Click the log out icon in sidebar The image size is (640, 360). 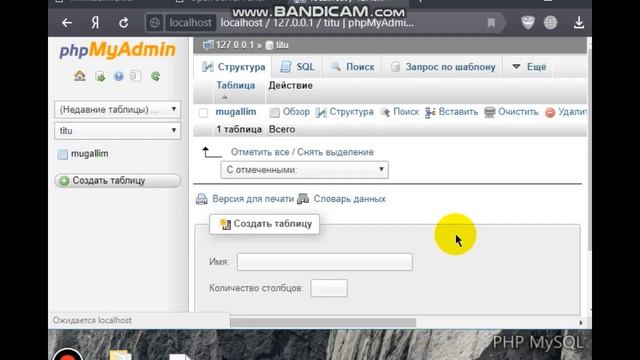(x=100, y=76)
